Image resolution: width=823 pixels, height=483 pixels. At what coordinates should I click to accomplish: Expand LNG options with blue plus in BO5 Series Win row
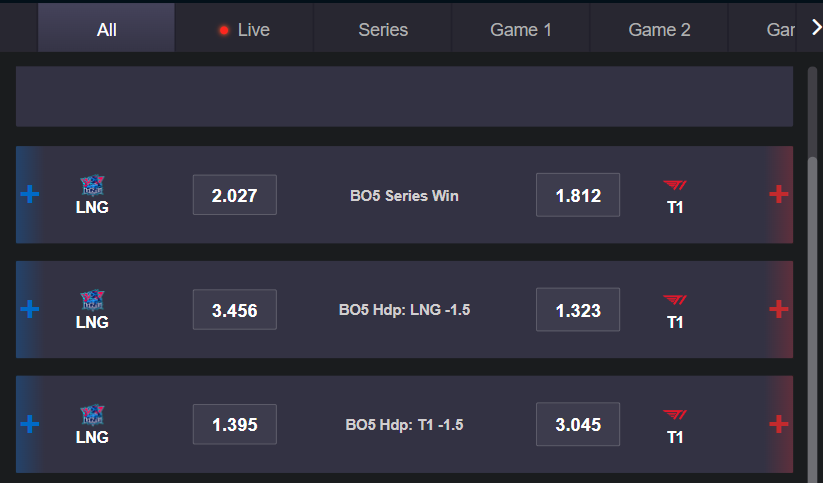30,194
